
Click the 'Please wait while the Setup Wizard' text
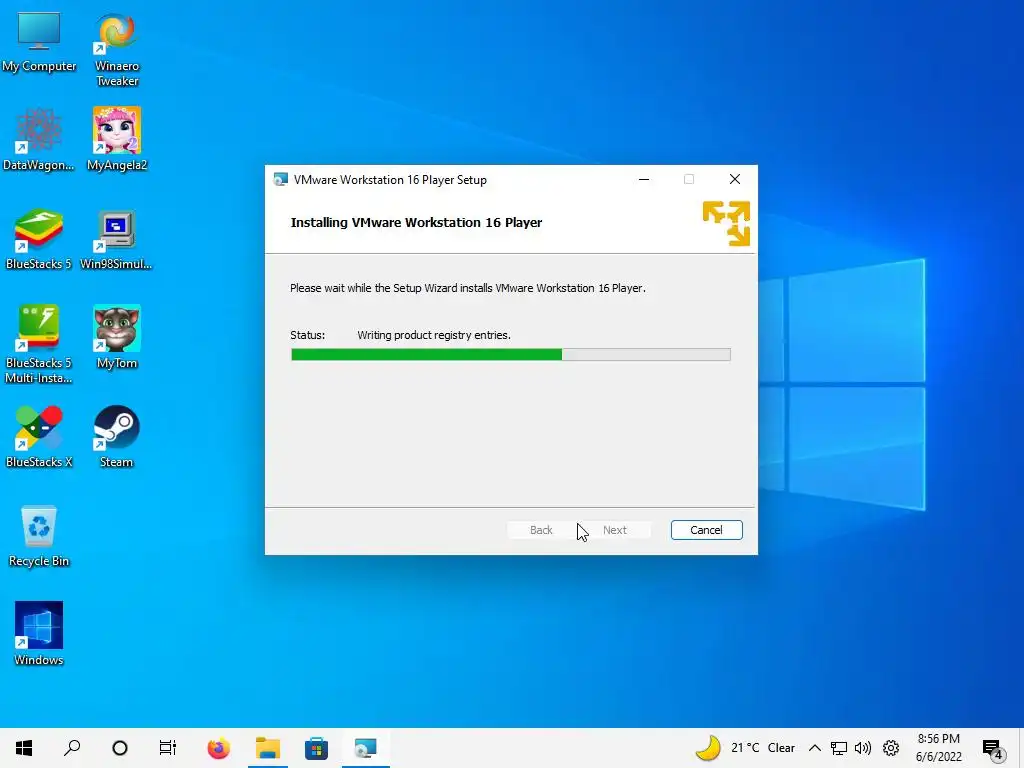[468, 288]
